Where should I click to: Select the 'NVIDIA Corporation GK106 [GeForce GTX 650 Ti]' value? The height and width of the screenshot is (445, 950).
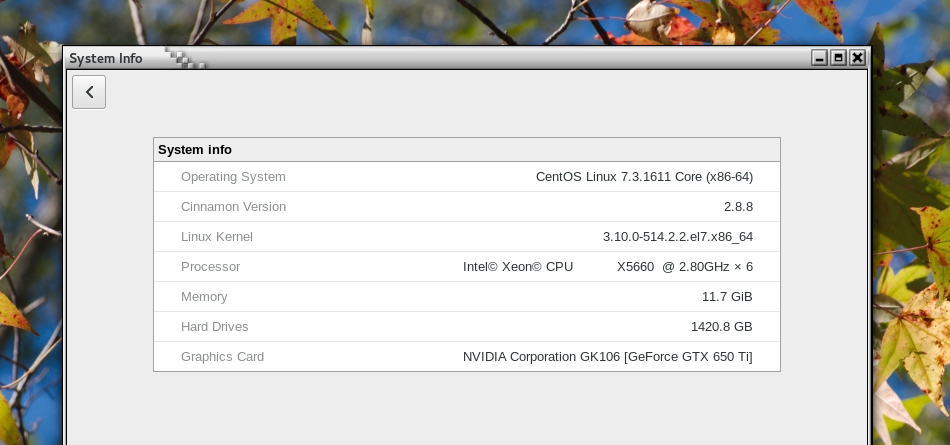pyautogui.click(x=608, y=357)
